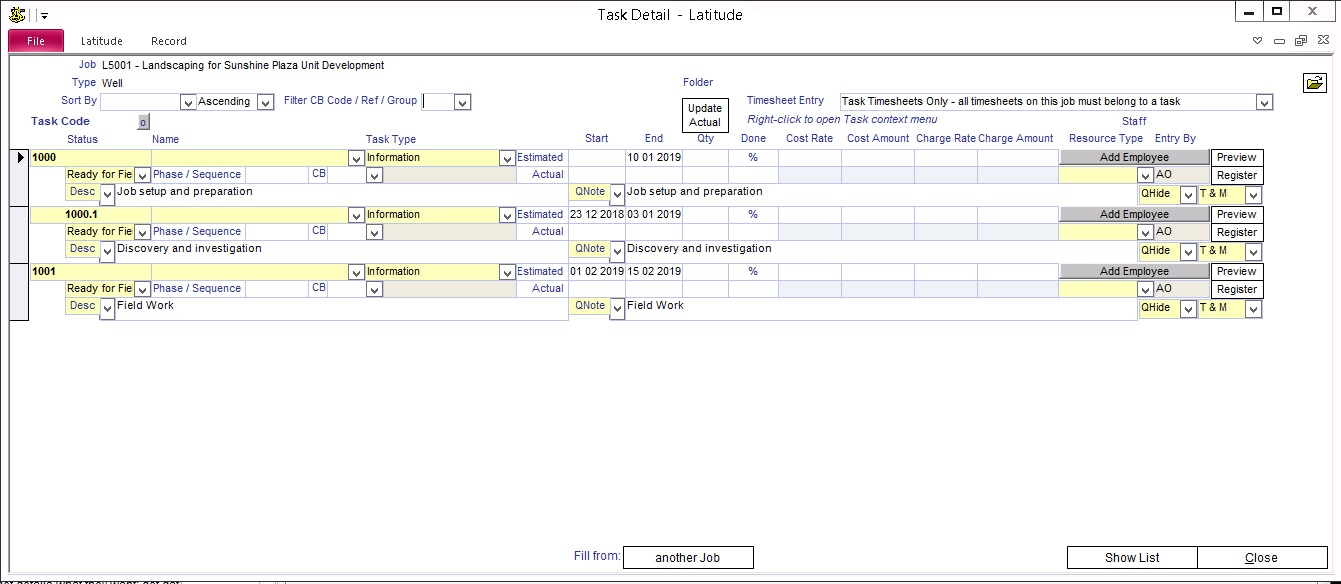Screen dimensions: 1341x584
Task: Open the Ascending sort order dropdown
Action: point(265,102)
